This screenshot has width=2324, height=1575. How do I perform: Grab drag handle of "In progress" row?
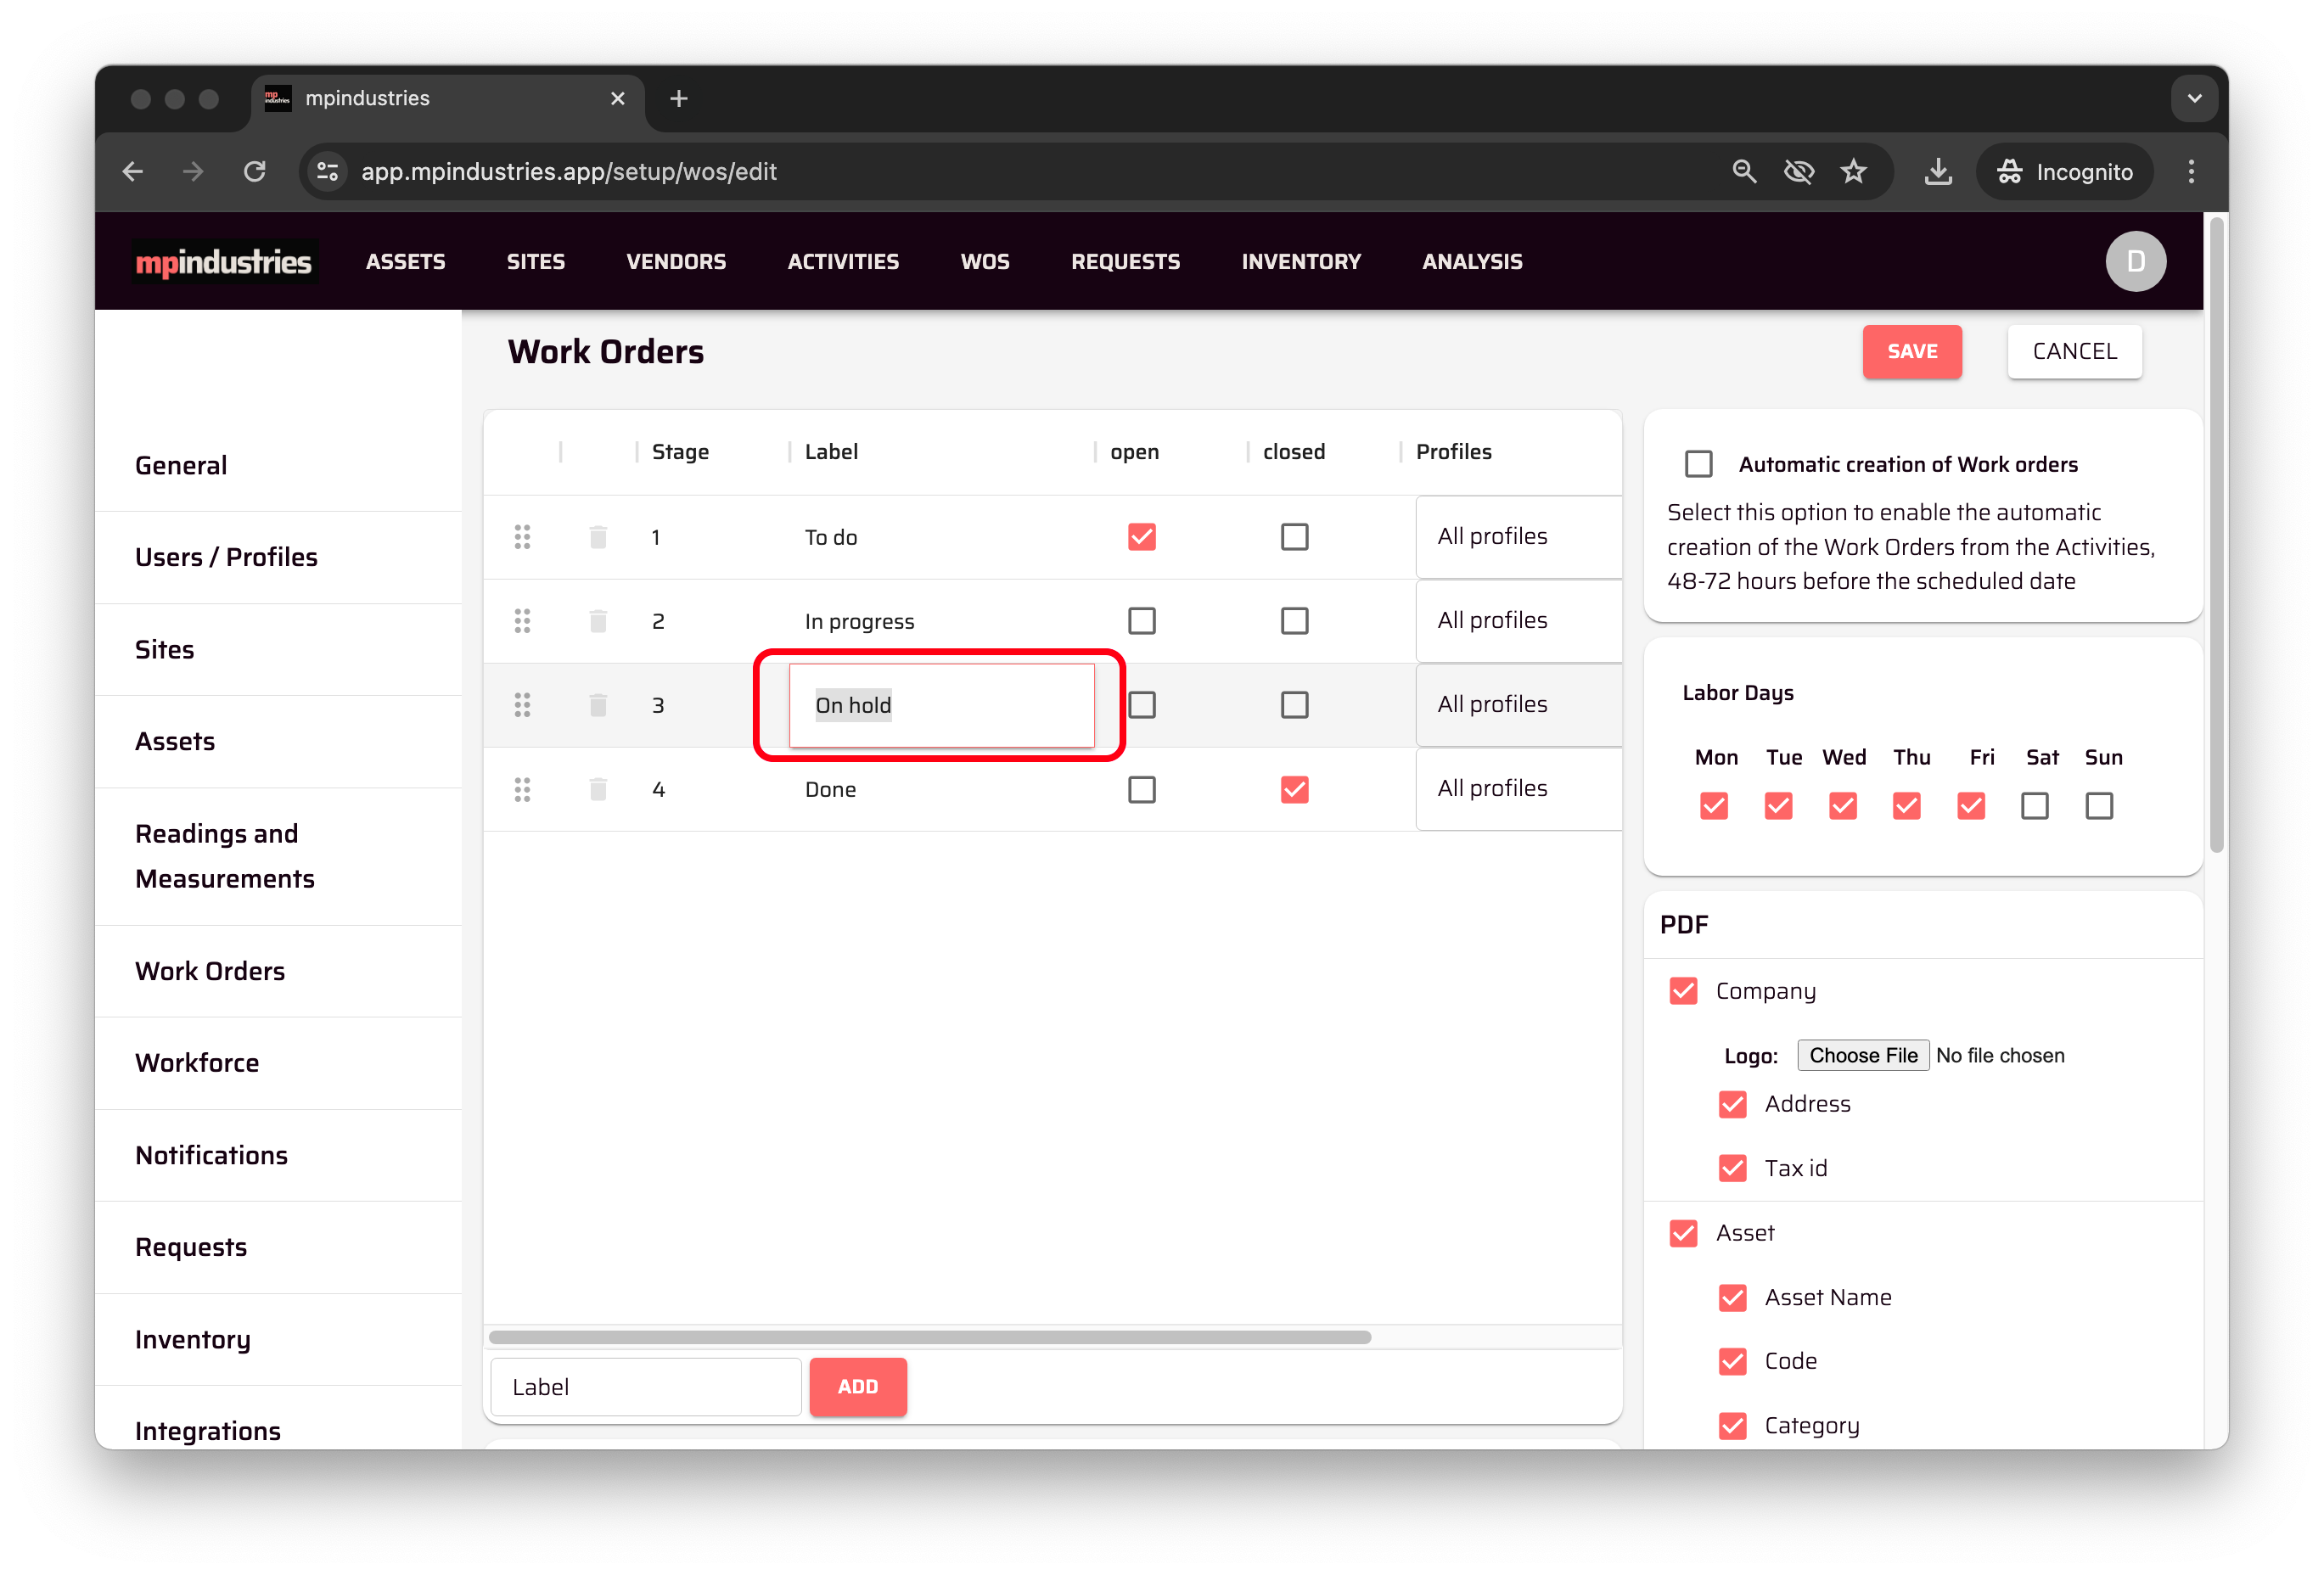pyautogui.click(x=522, y=621)
